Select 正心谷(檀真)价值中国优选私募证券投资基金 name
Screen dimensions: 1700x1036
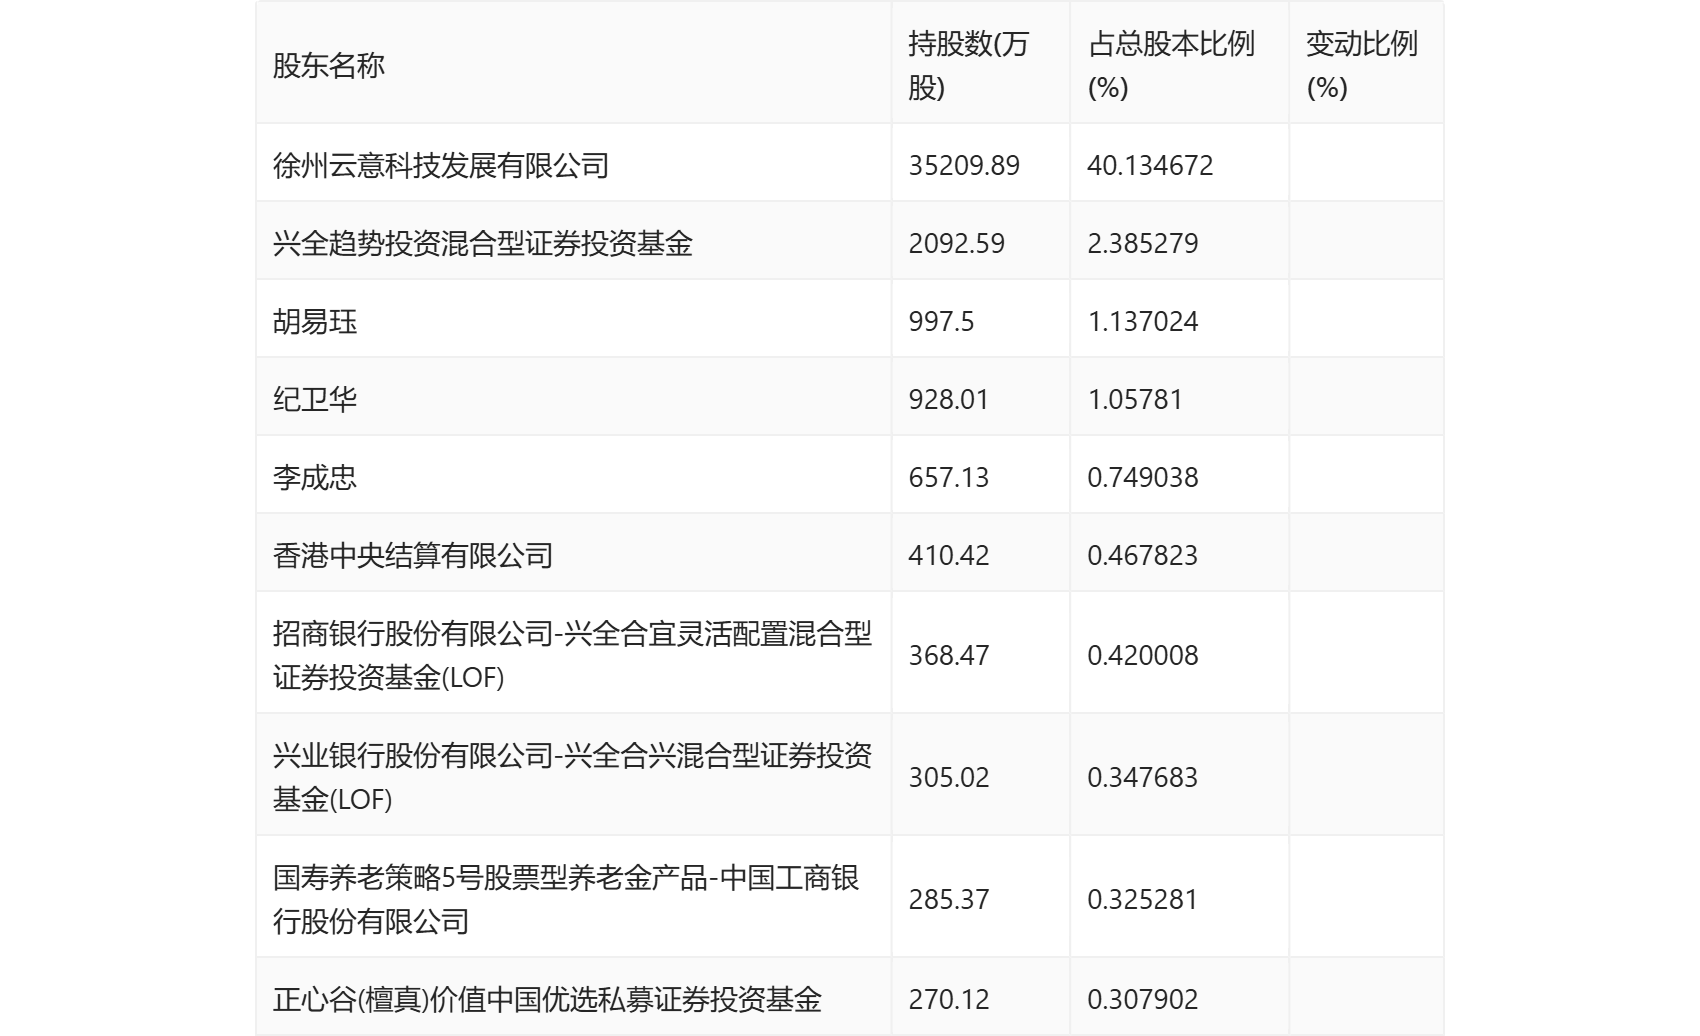tap(547, 999)
